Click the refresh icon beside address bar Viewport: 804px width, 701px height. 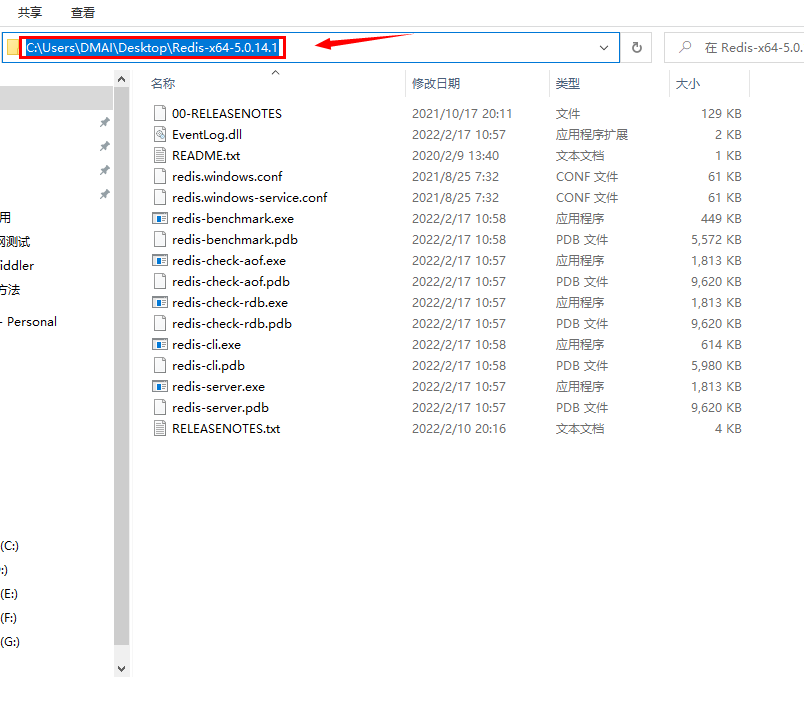[x=636, y=48]
